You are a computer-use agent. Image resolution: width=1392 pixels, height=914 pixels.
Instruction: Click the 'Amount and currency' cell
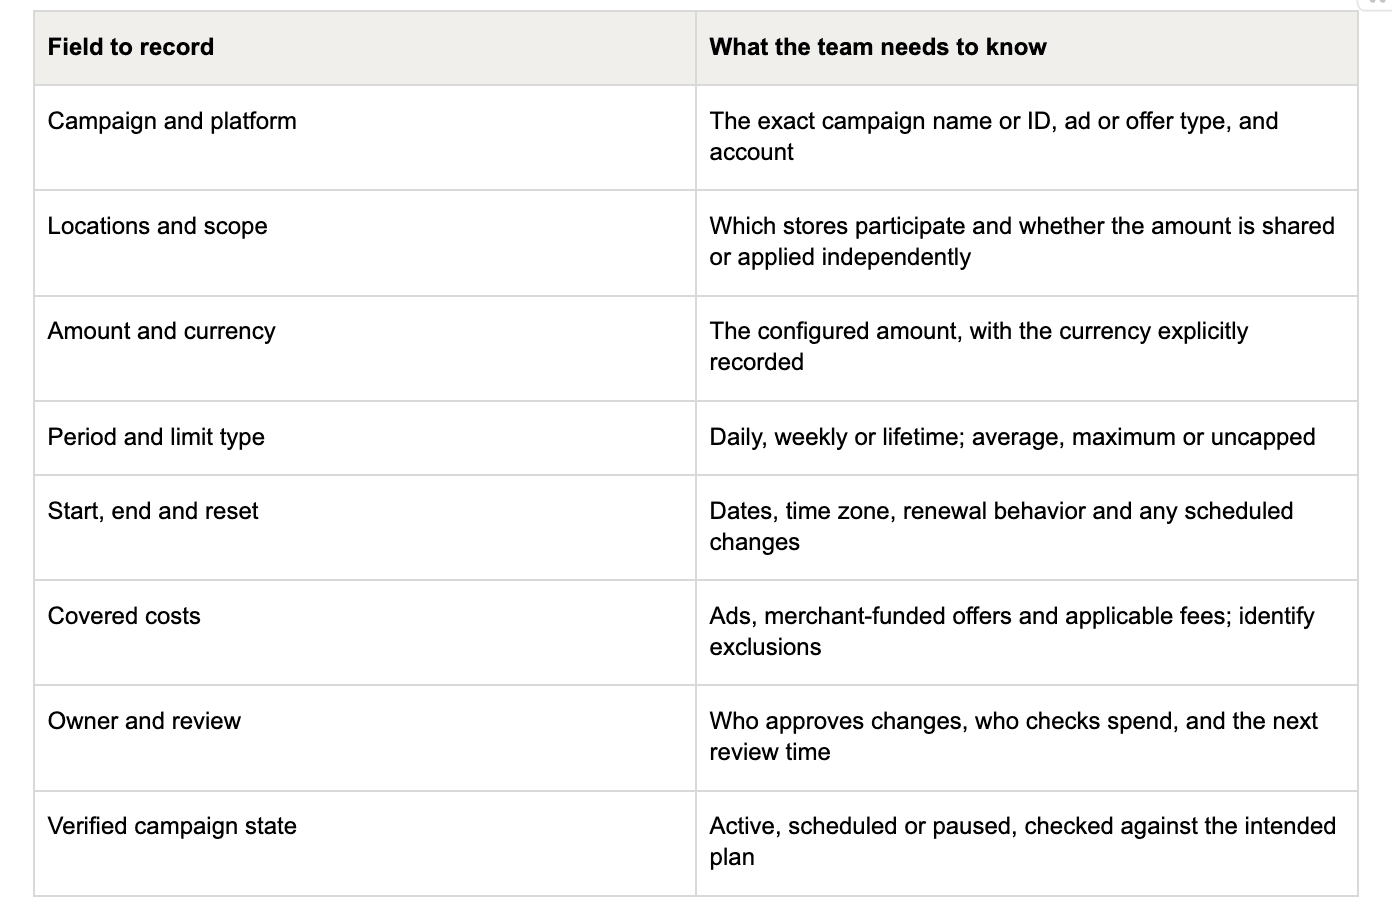click(365, 348)
